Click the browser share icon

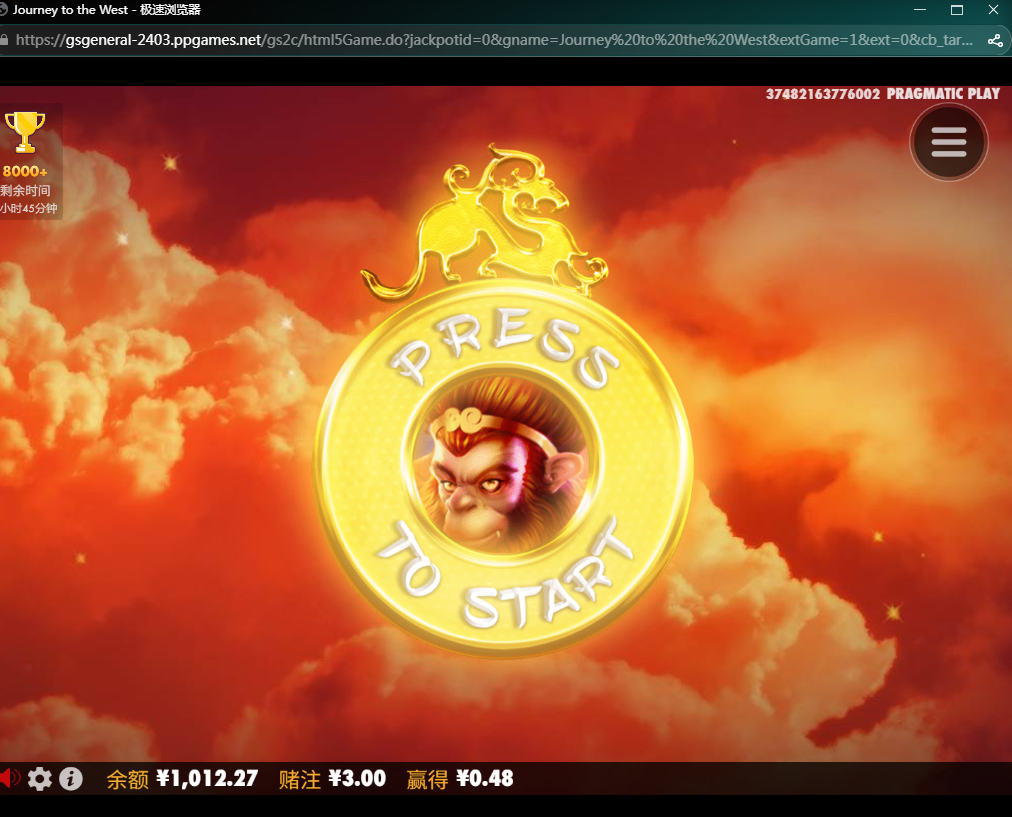click(995, 40)
